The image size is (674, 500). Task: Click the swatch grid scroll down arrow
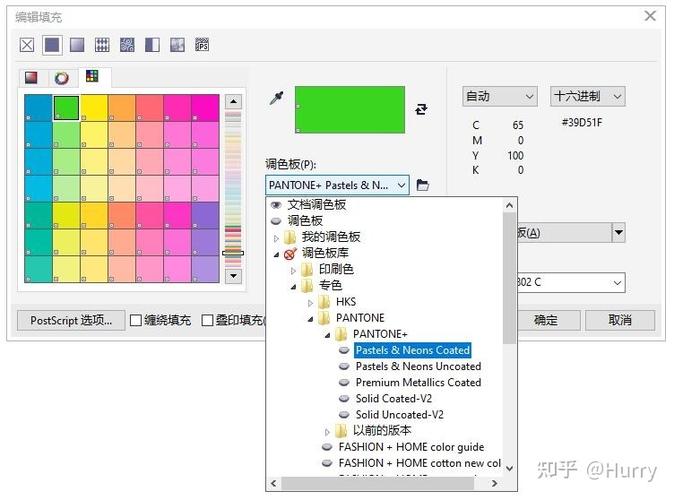click(x=233, y=276)
